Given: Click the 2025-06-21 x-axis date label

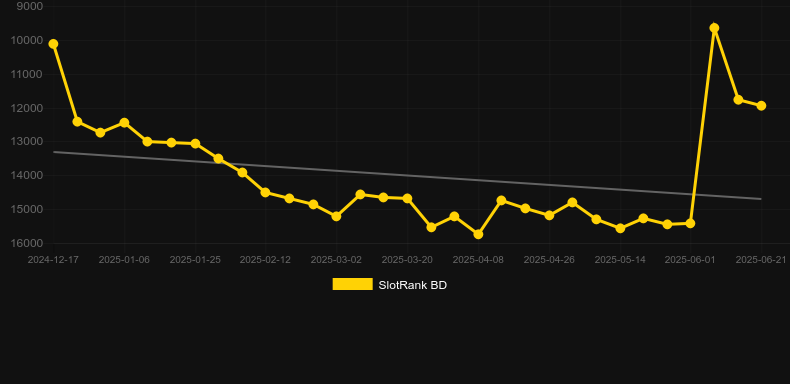Looking at the screenshot, I should (761, 260).
